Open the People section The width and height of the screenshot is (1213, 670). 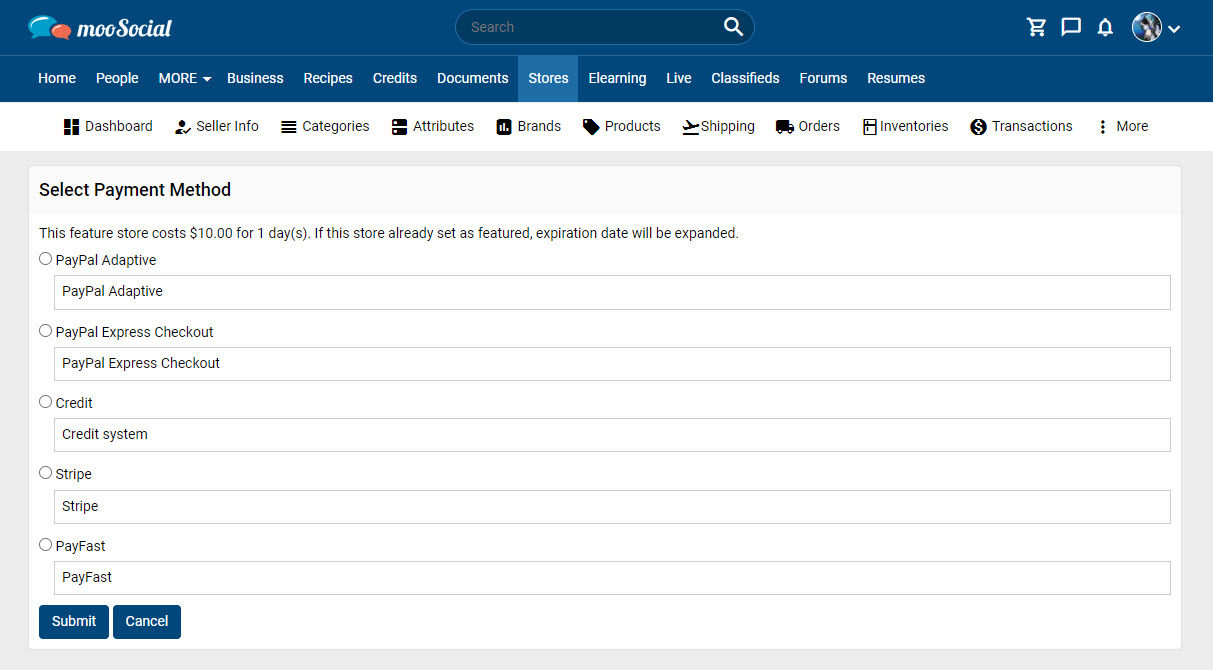click(117, 78)
